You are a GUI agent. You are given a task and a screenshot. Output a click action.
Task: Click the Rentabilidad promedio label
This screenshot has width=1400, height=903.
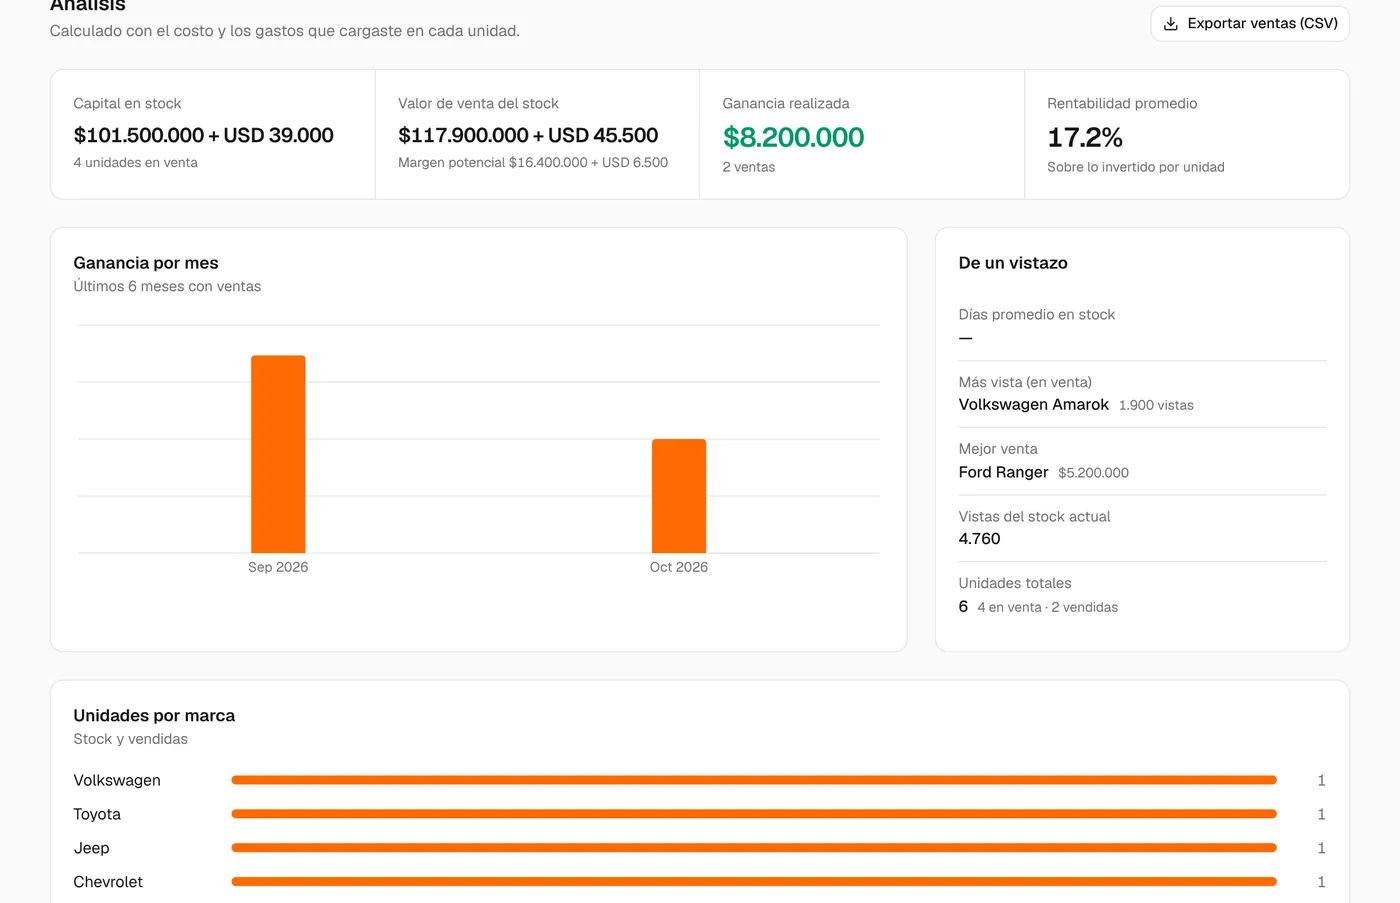click(x=1122, y=103)
